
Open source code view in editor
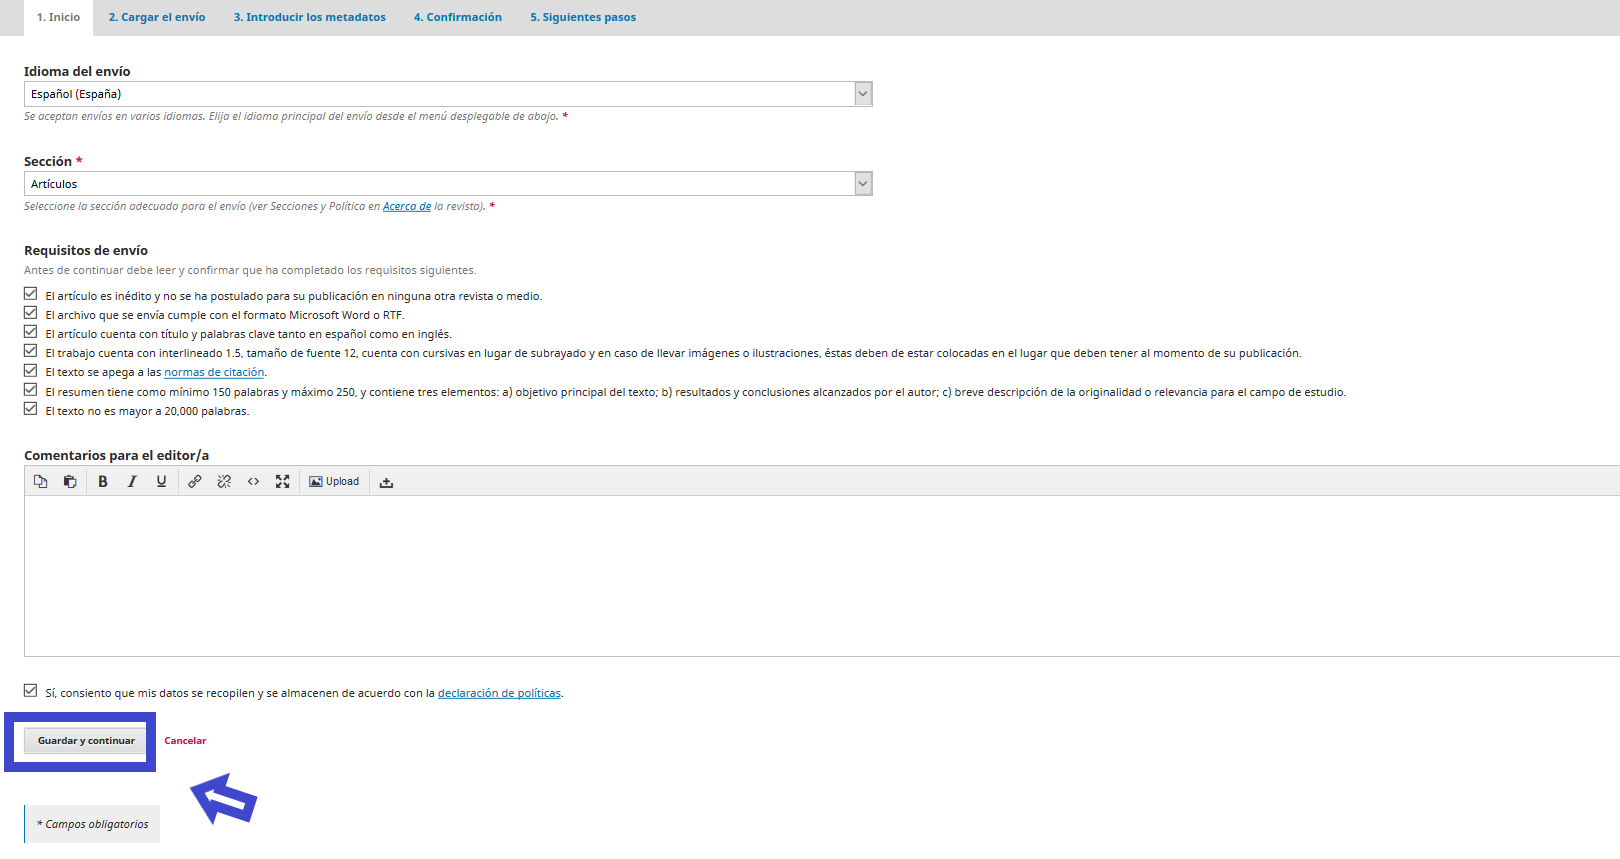point(253,481)
